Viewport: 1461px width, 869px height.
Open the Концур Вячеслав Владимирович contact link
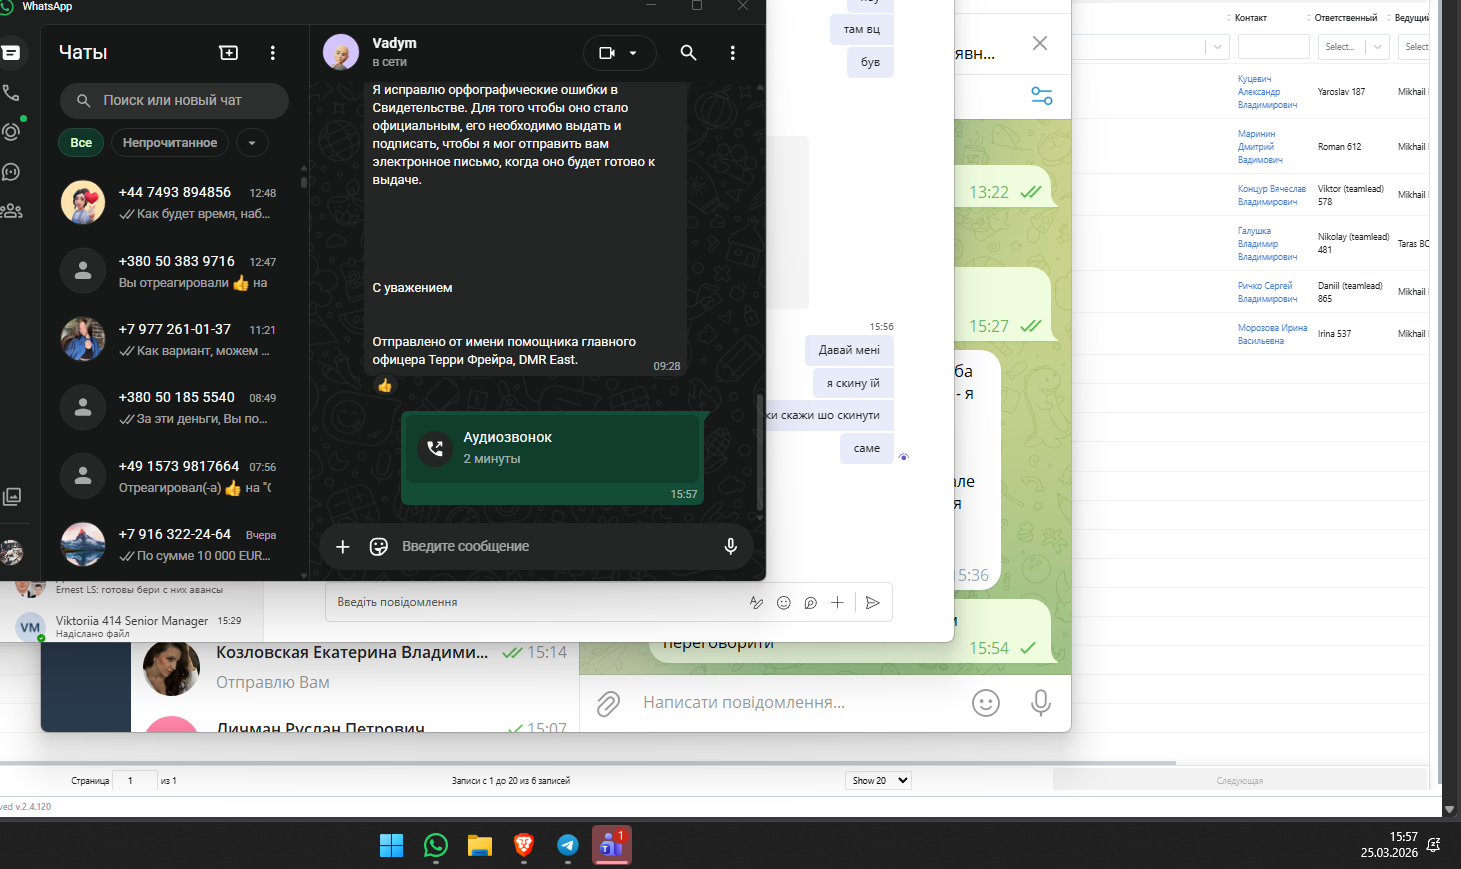click(1272, 195)
